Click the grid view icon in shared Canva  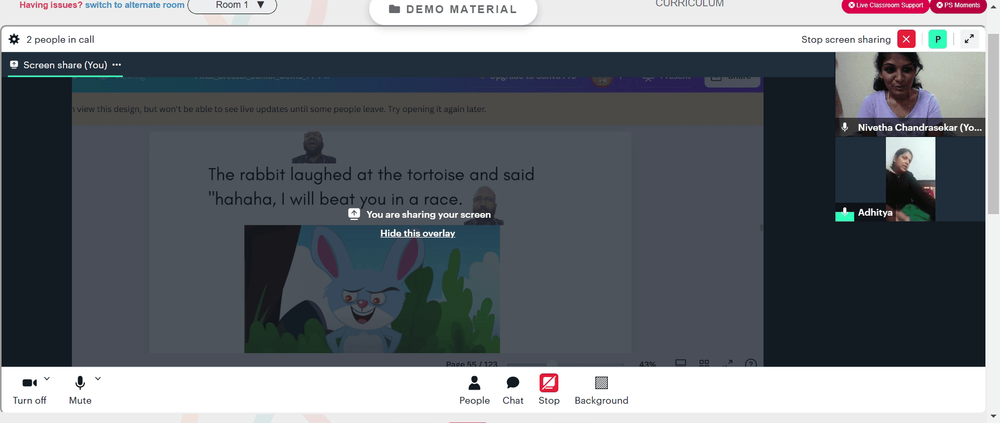(704, 364)
